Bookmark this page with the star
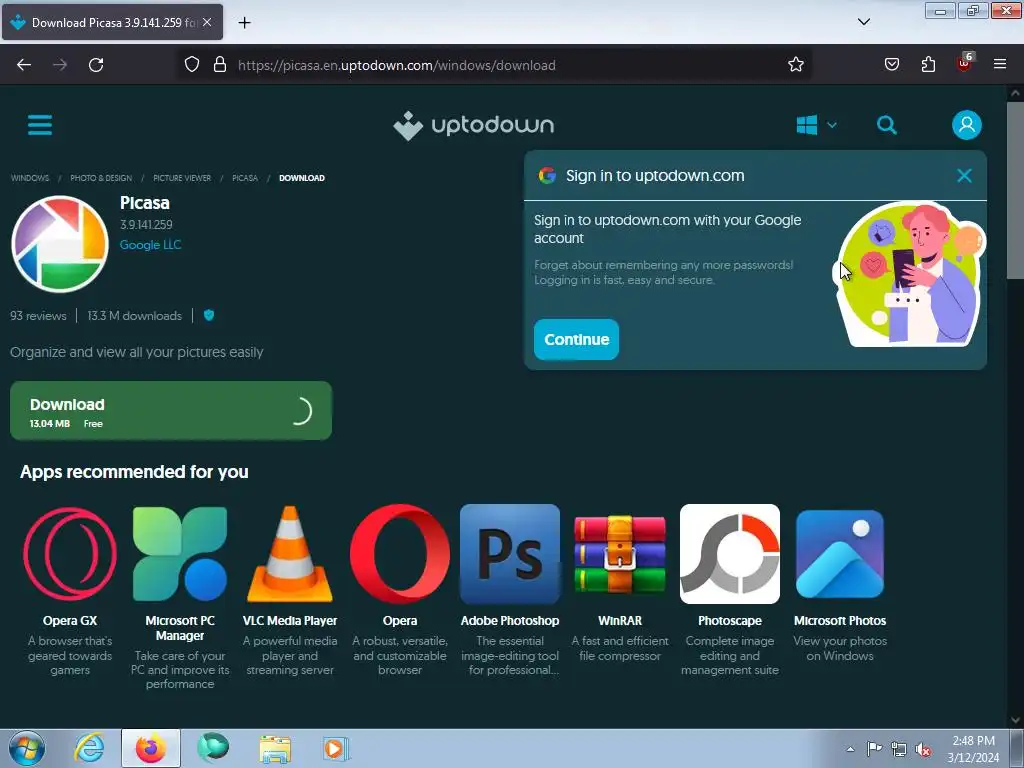This screenshot has height=768, width=1024. [x=795, y=65]
